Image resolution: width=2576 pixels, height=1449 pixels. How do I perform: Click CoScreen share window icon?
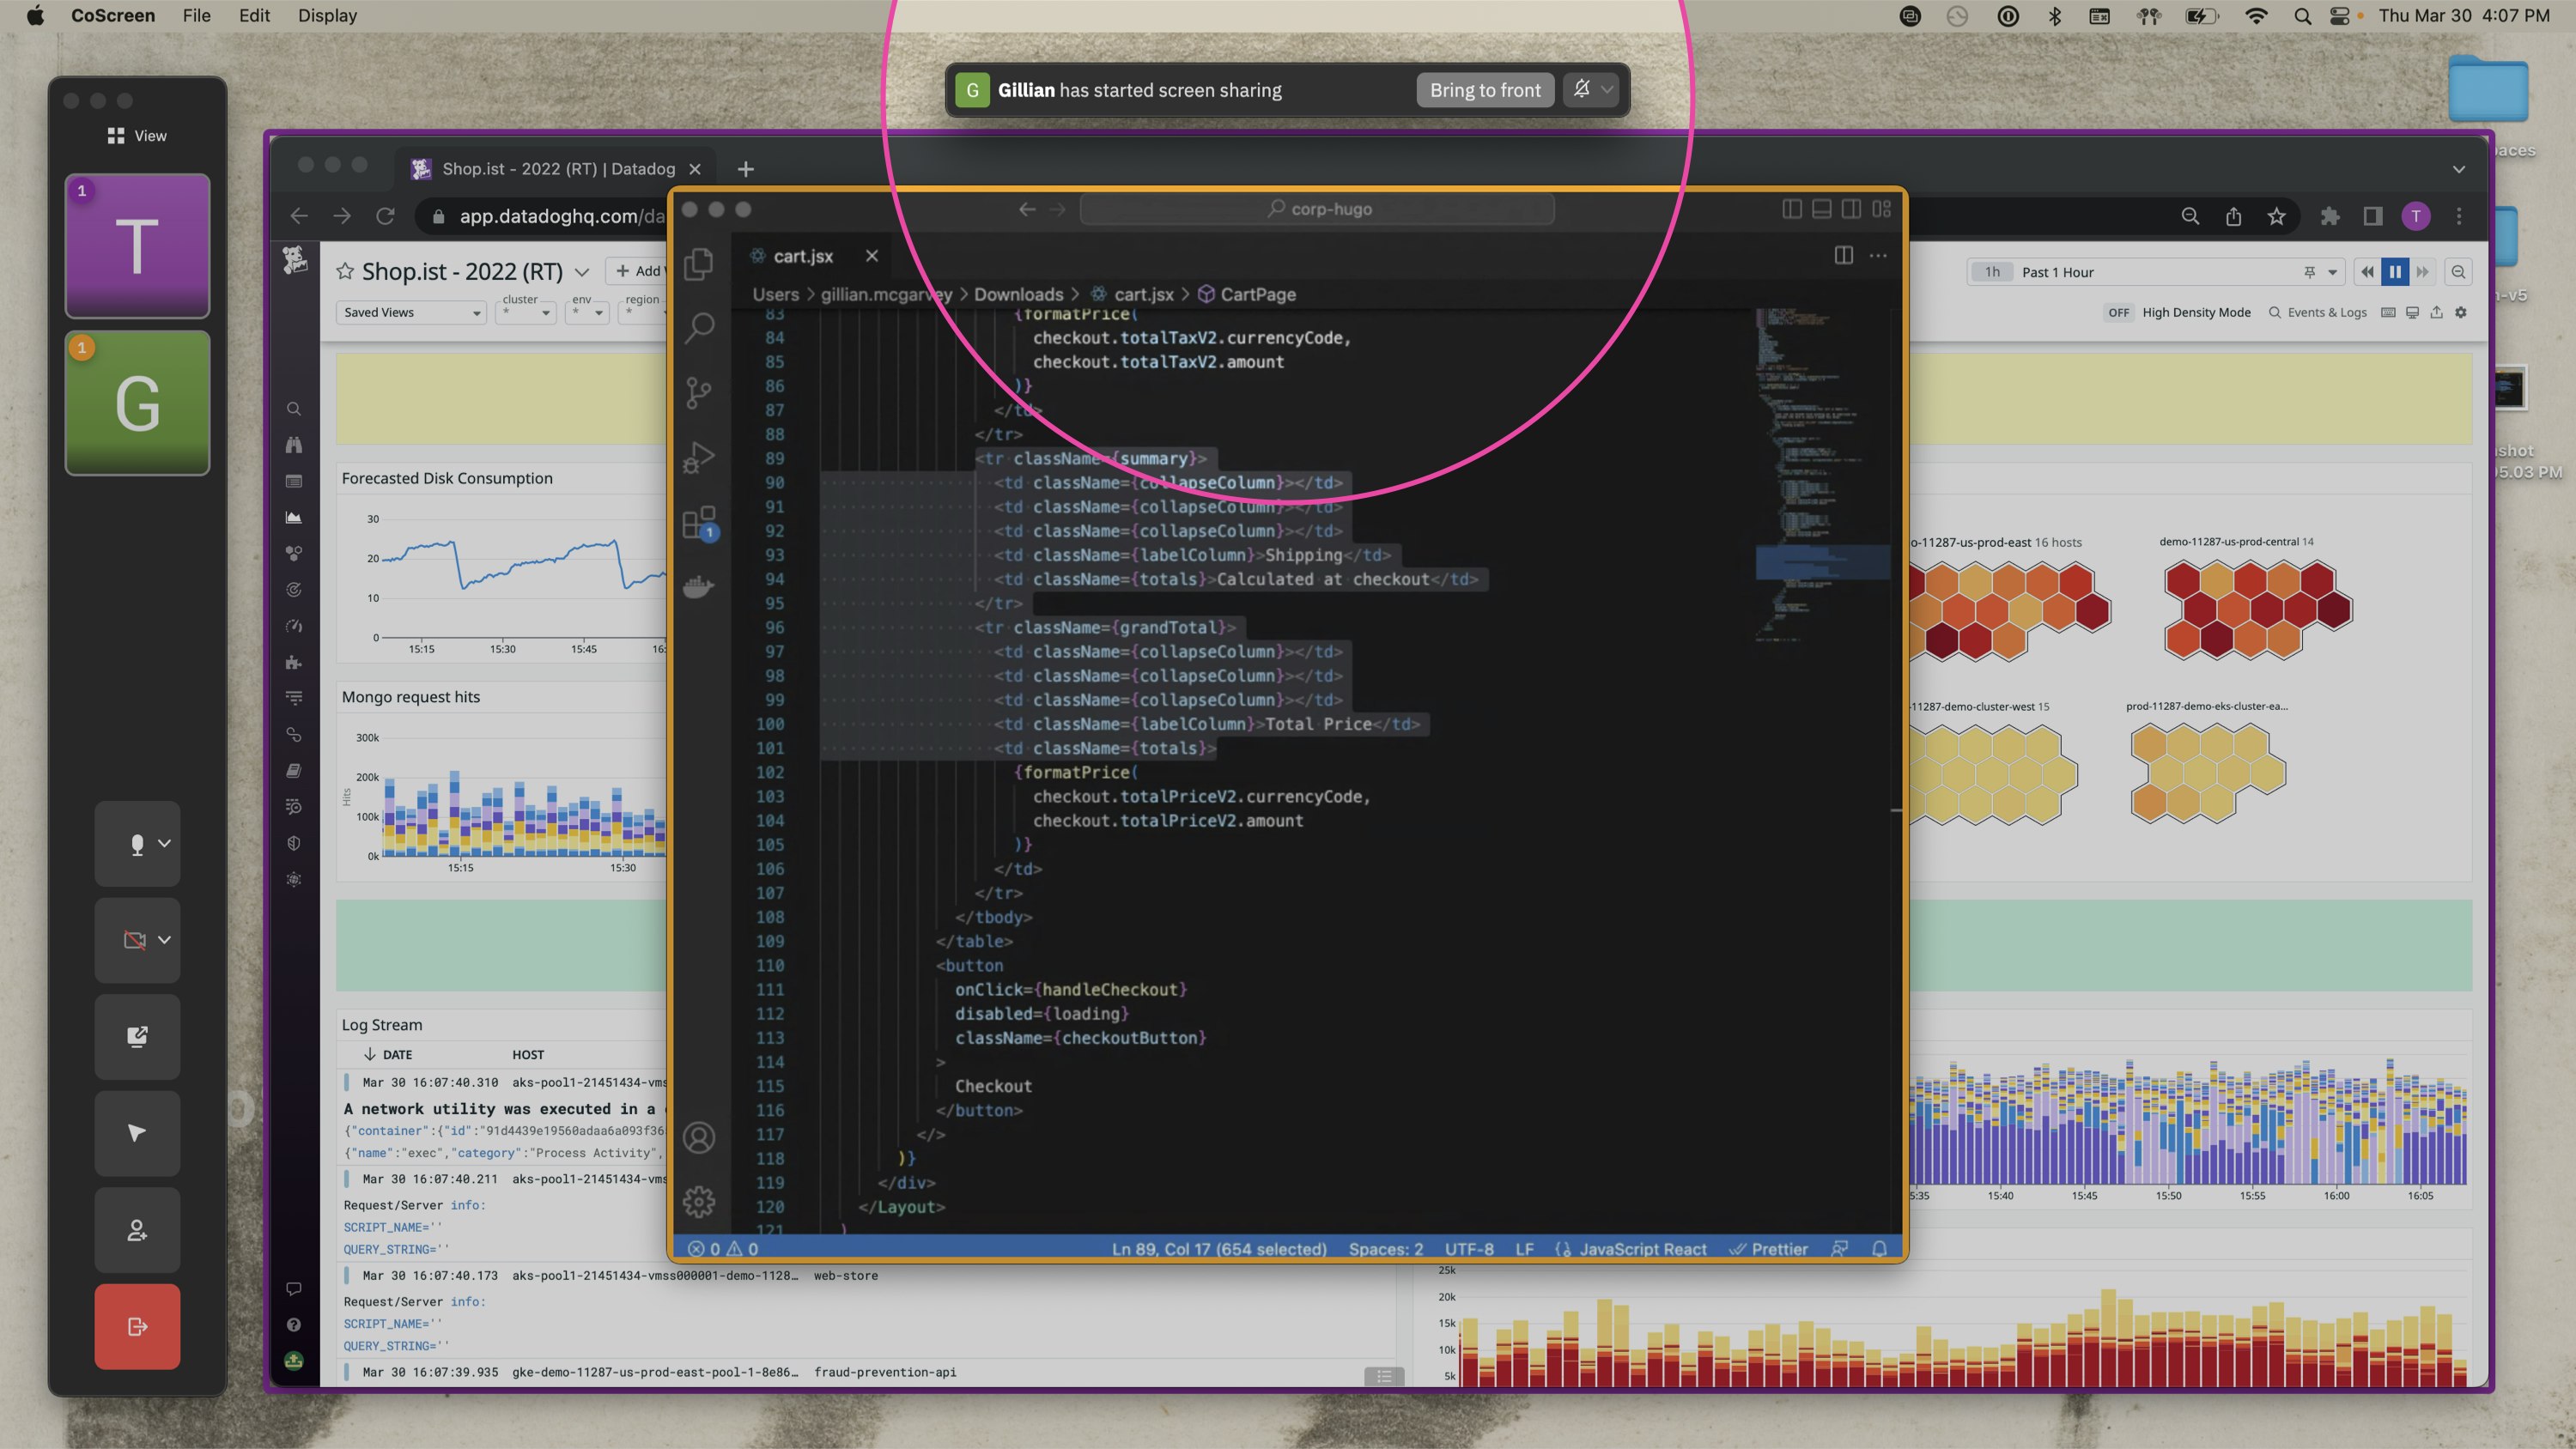pyautogui.click(x=137, y=1037)
